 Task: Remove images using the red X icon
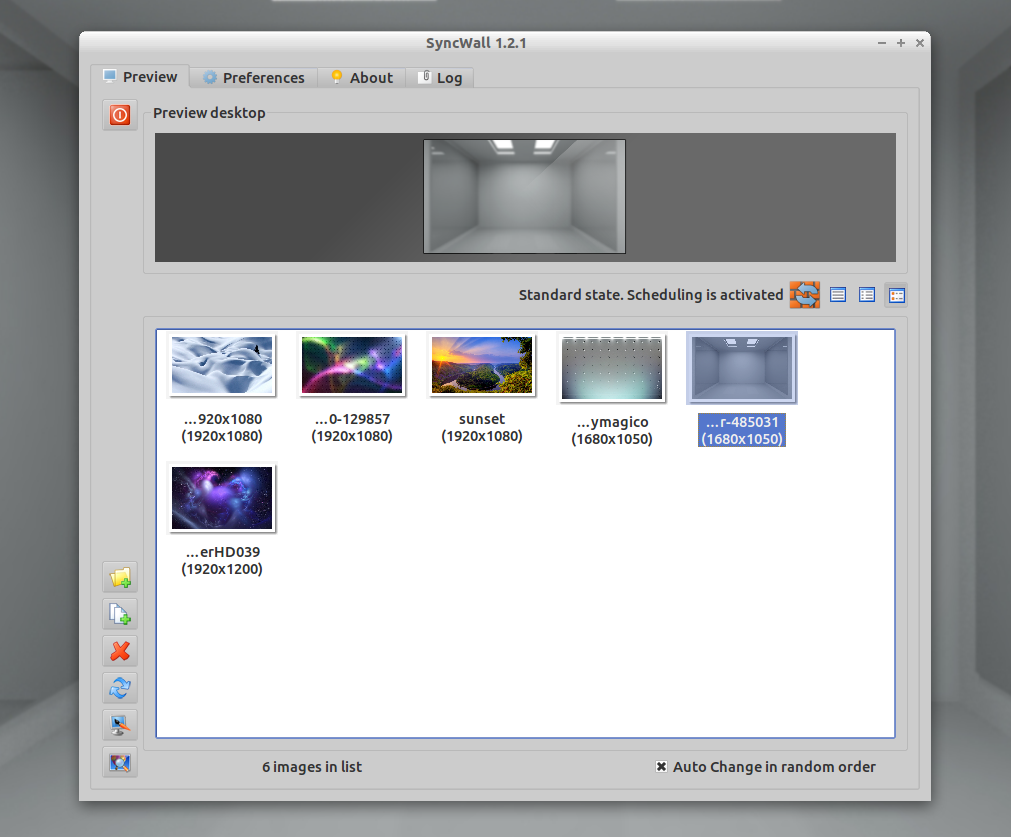point(119,651)
